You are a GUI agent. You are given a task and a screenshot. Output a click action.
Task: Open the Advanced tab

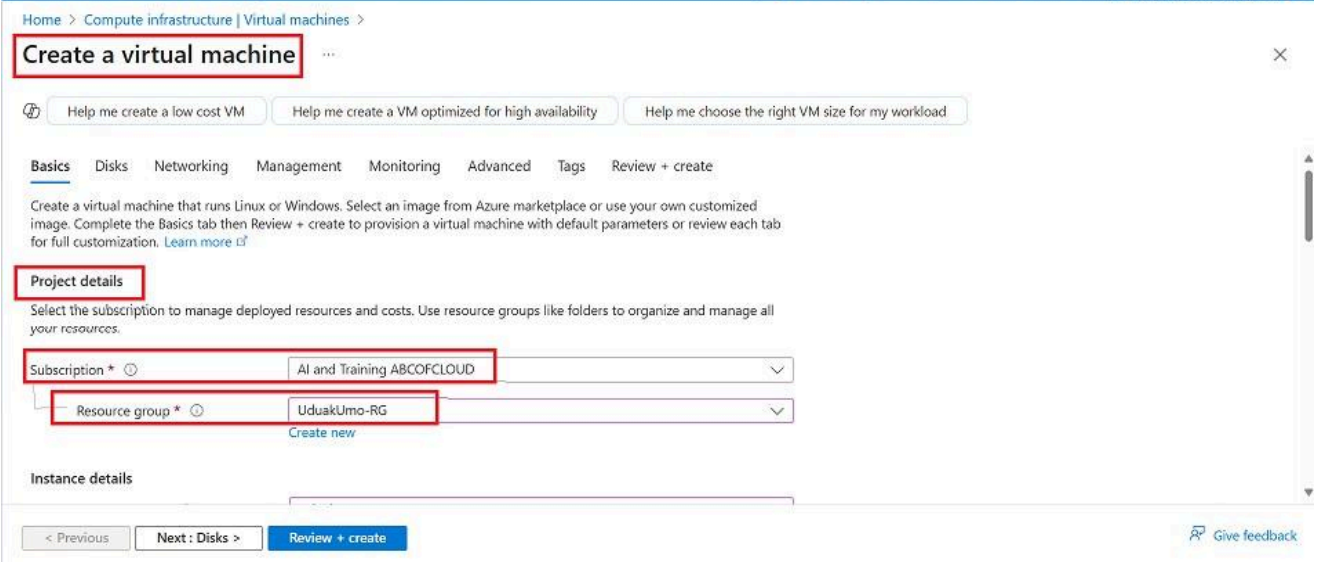[x=499, y=166]
